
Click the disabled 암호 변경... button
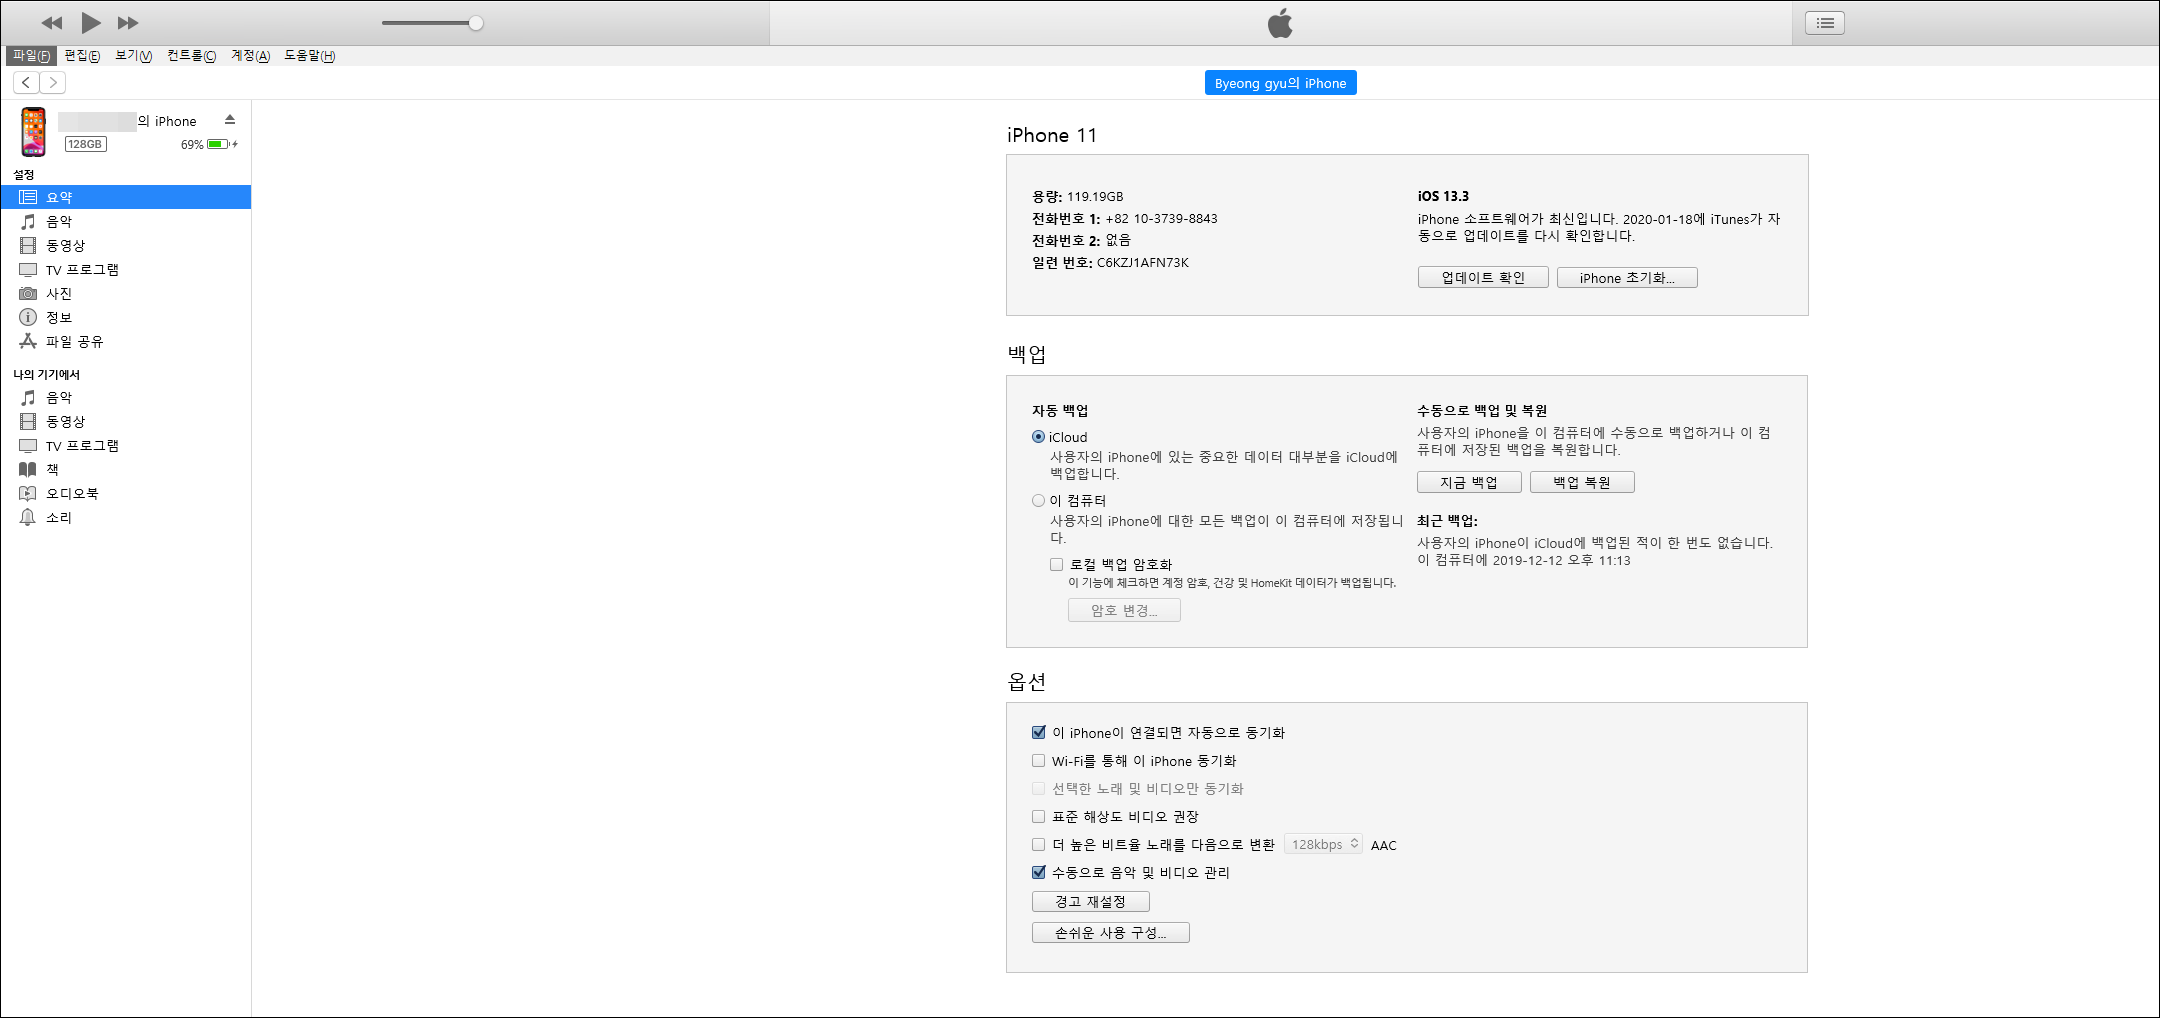(x=1124, y=610)
